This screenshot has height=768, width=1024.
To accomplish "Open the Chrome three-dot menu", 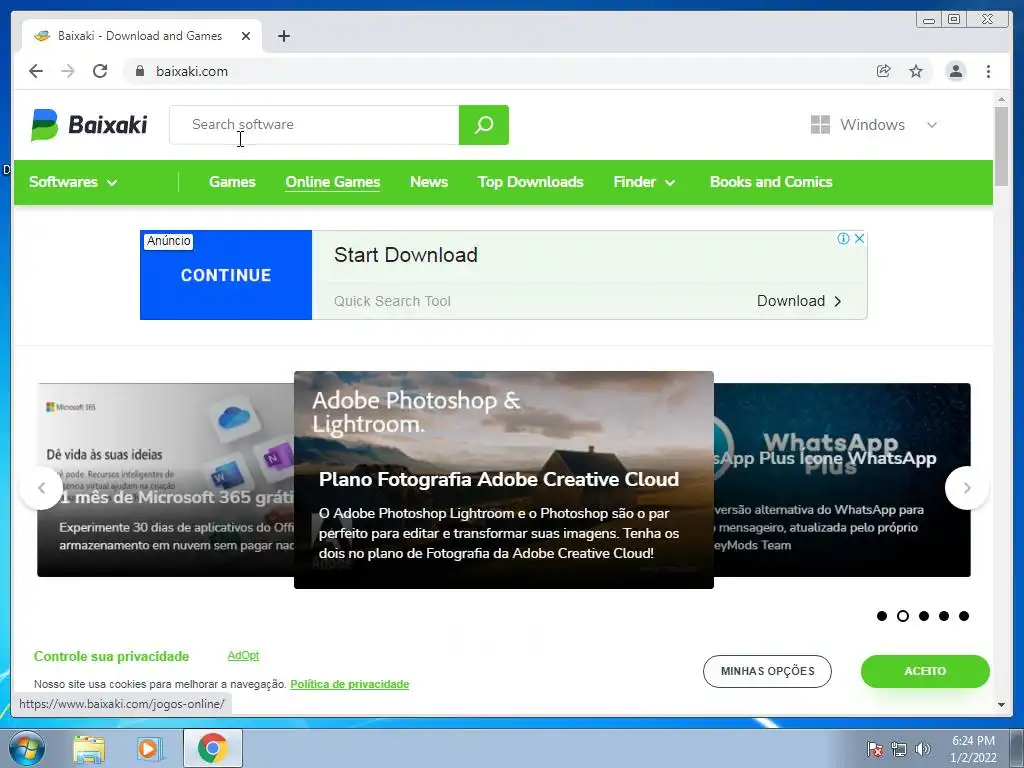I will [x=988, y=71].
